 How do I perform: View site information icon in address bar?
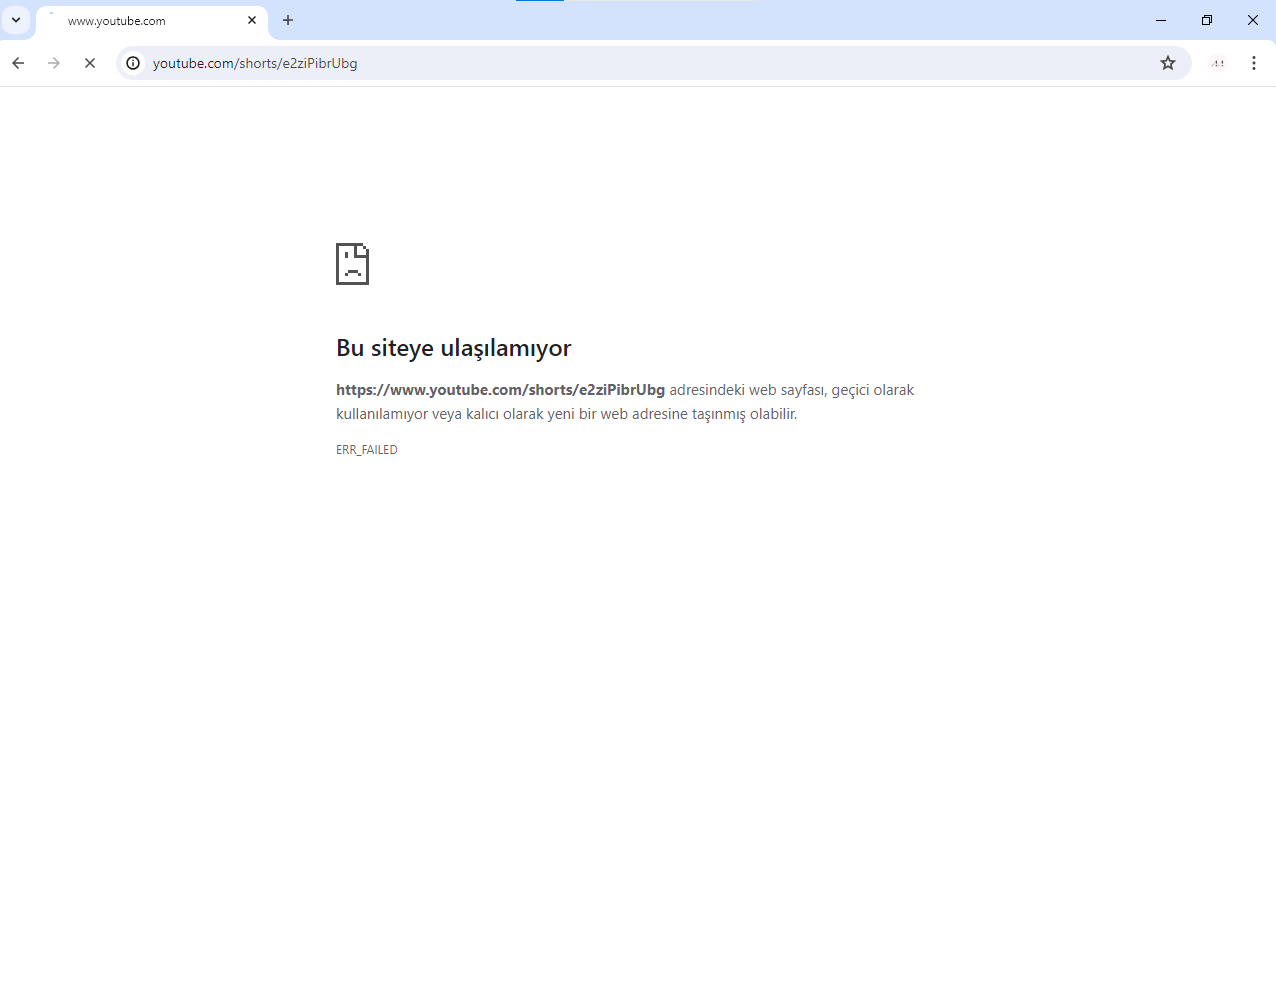(x=133, y=63)
